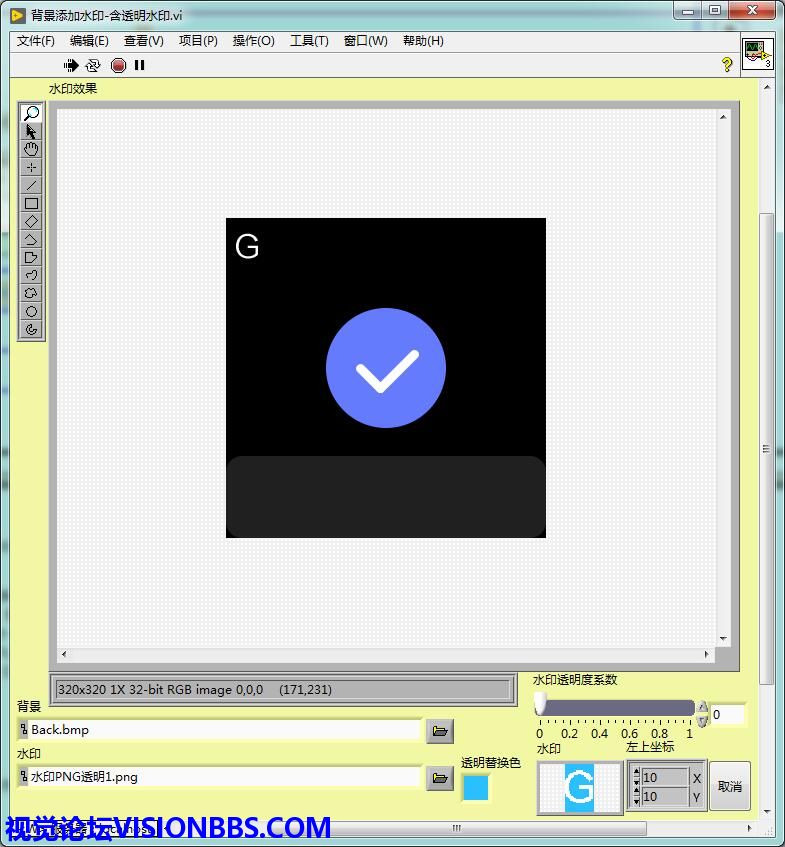The width and height of the screenshot is (785, 847).
Task: Click the Abort Execution stop button
Action: [x=118, y=65]
